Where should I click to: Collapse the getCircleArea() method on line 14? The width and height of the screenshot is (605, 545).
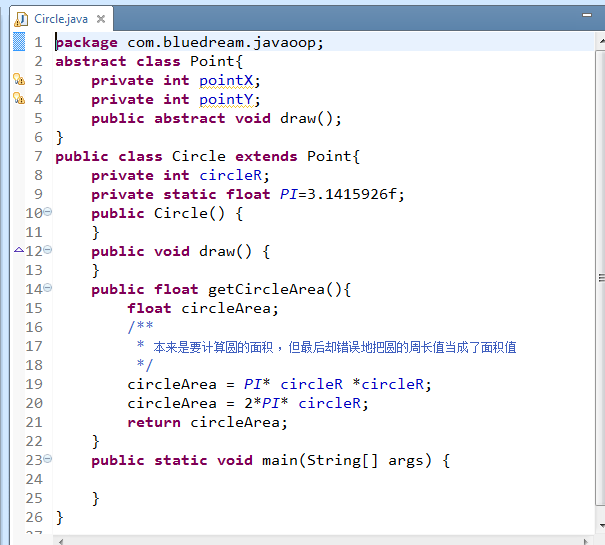click(47, 288)
